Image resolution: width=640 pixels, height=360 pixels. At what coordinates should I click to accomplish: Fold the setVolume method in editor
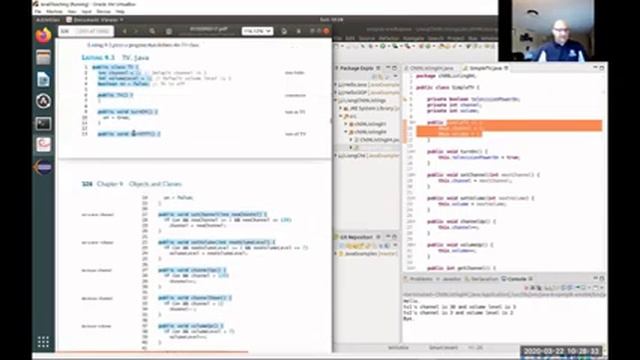click(413, 198)
